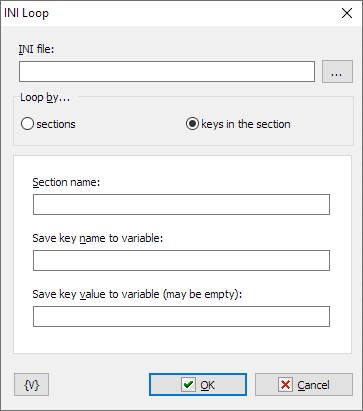Click the 'INI Loop' title bar text
363x411 pixels.
click(x=26, y=13)
